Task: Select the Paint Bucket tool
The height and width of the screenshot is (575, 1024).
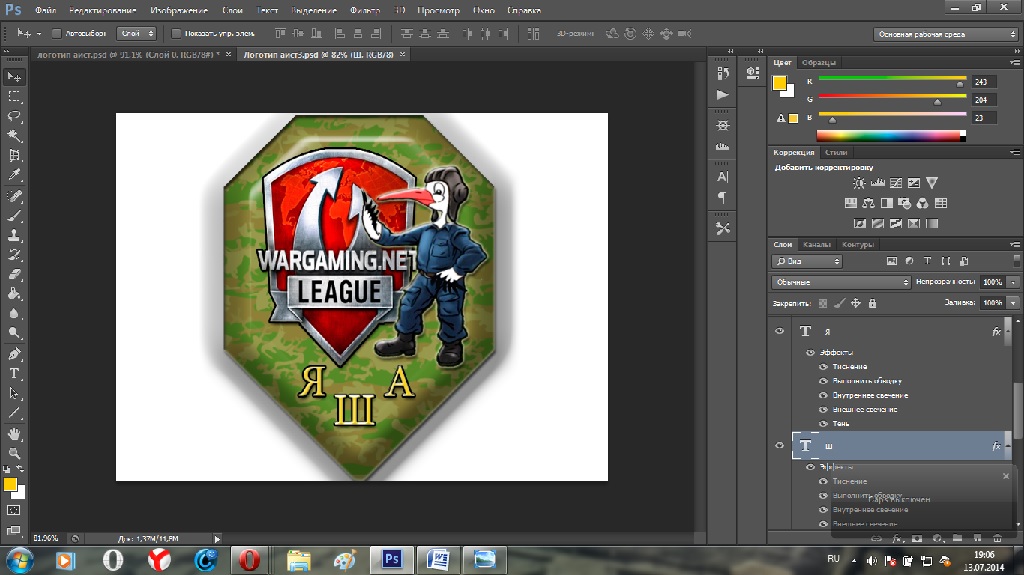Action: coord(14,294)
